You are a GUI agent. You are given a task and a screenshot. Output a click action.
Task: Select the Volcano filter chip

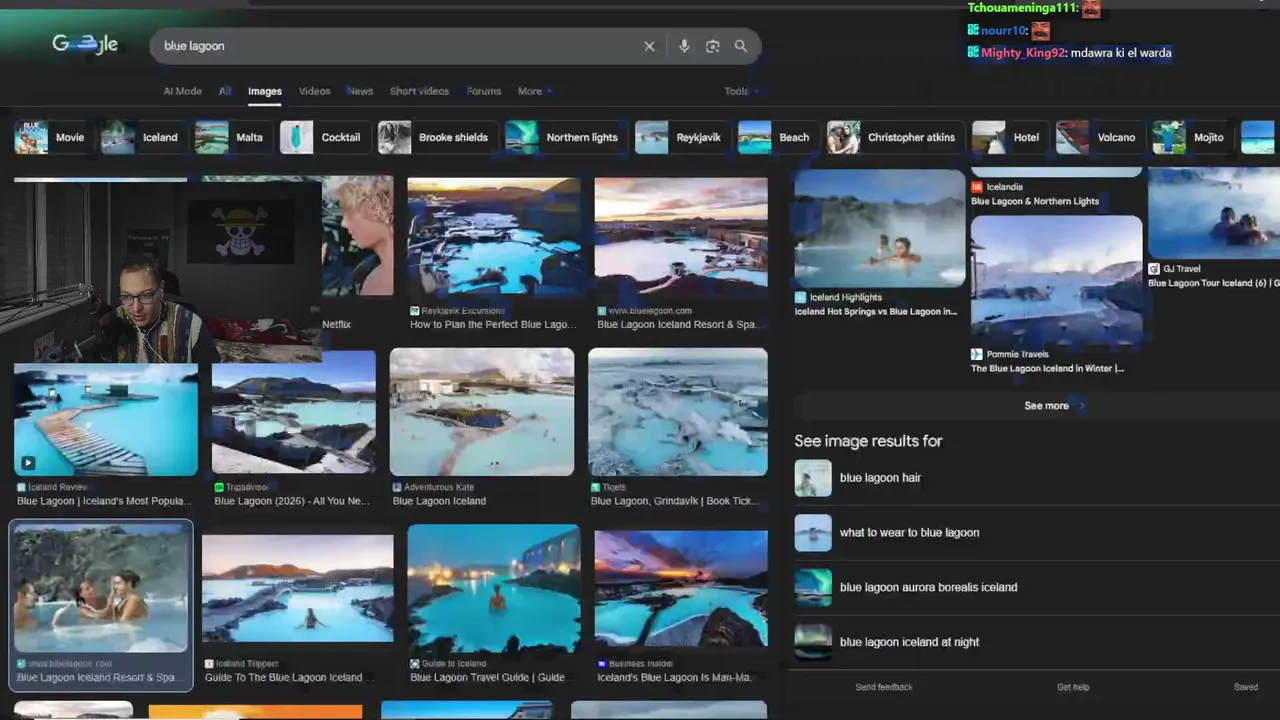[1099, 137]
